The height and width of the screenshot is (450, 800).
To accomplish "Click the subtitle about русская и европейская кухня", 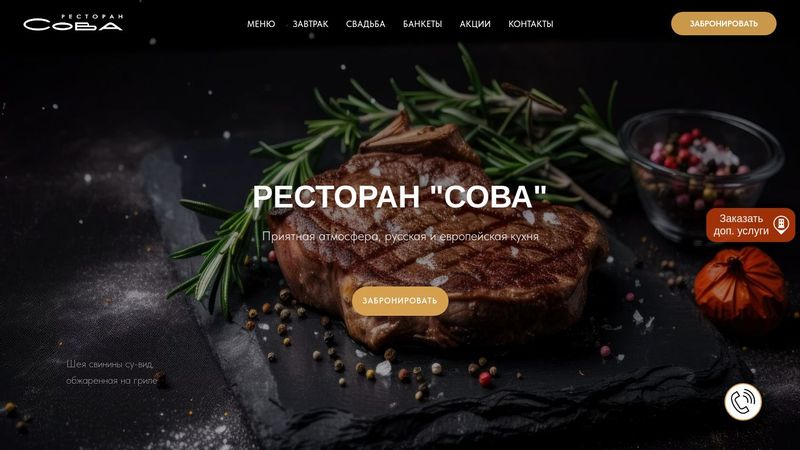I will [401, 236].
